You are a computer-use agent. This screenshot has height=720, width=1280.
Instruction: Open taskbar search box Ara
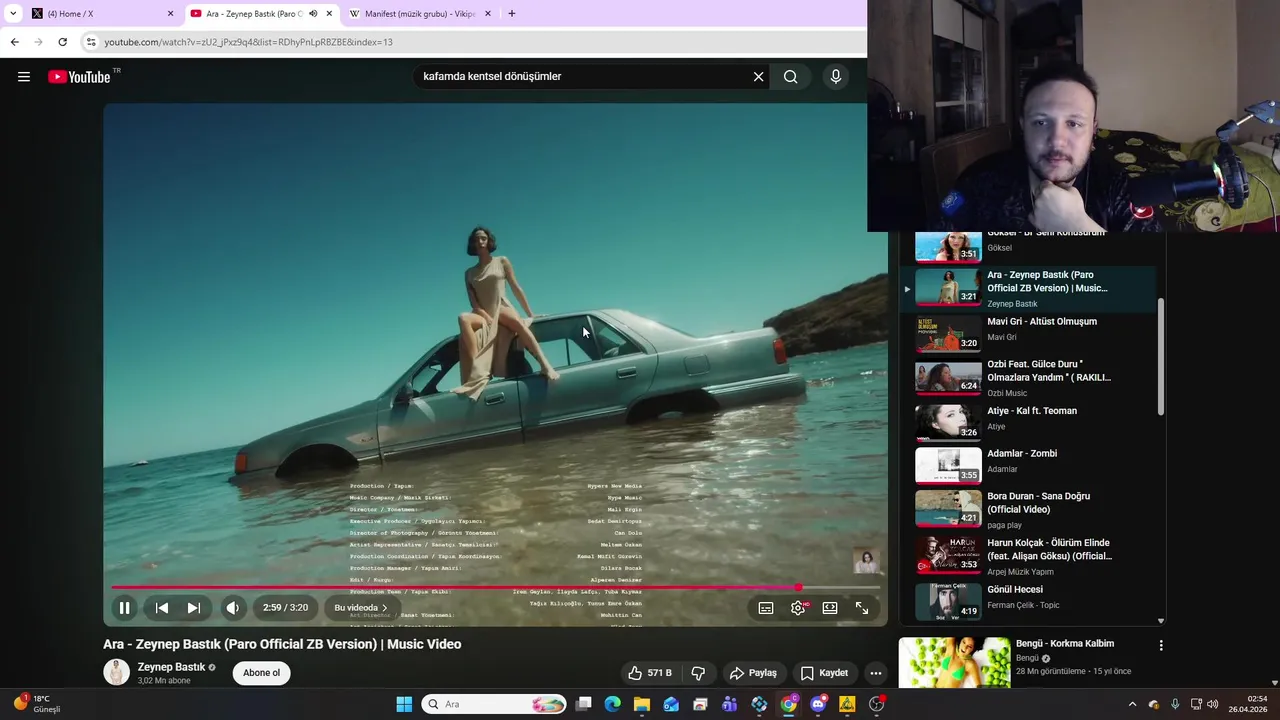(x=494, y=704)
